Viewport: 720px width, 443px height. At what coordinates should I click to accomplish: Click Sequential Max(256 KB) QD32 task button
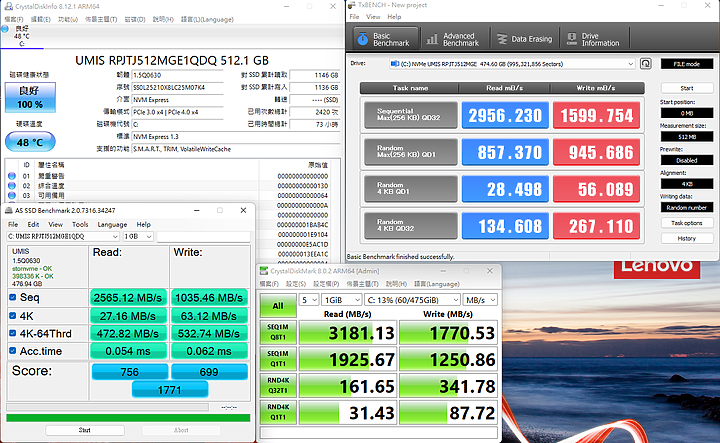(411, 114)
